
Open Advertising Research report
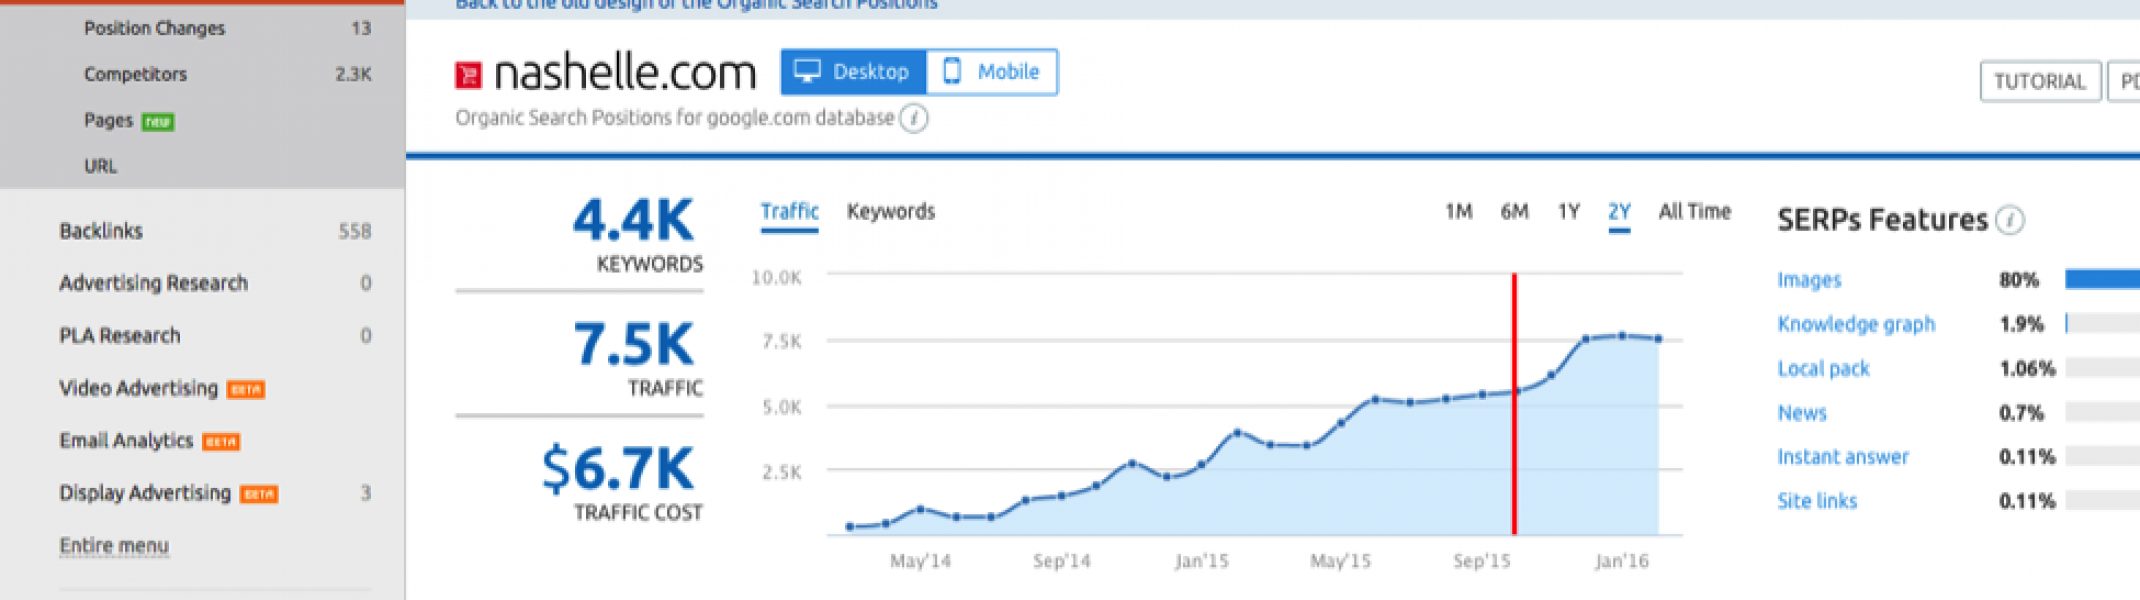153,283
